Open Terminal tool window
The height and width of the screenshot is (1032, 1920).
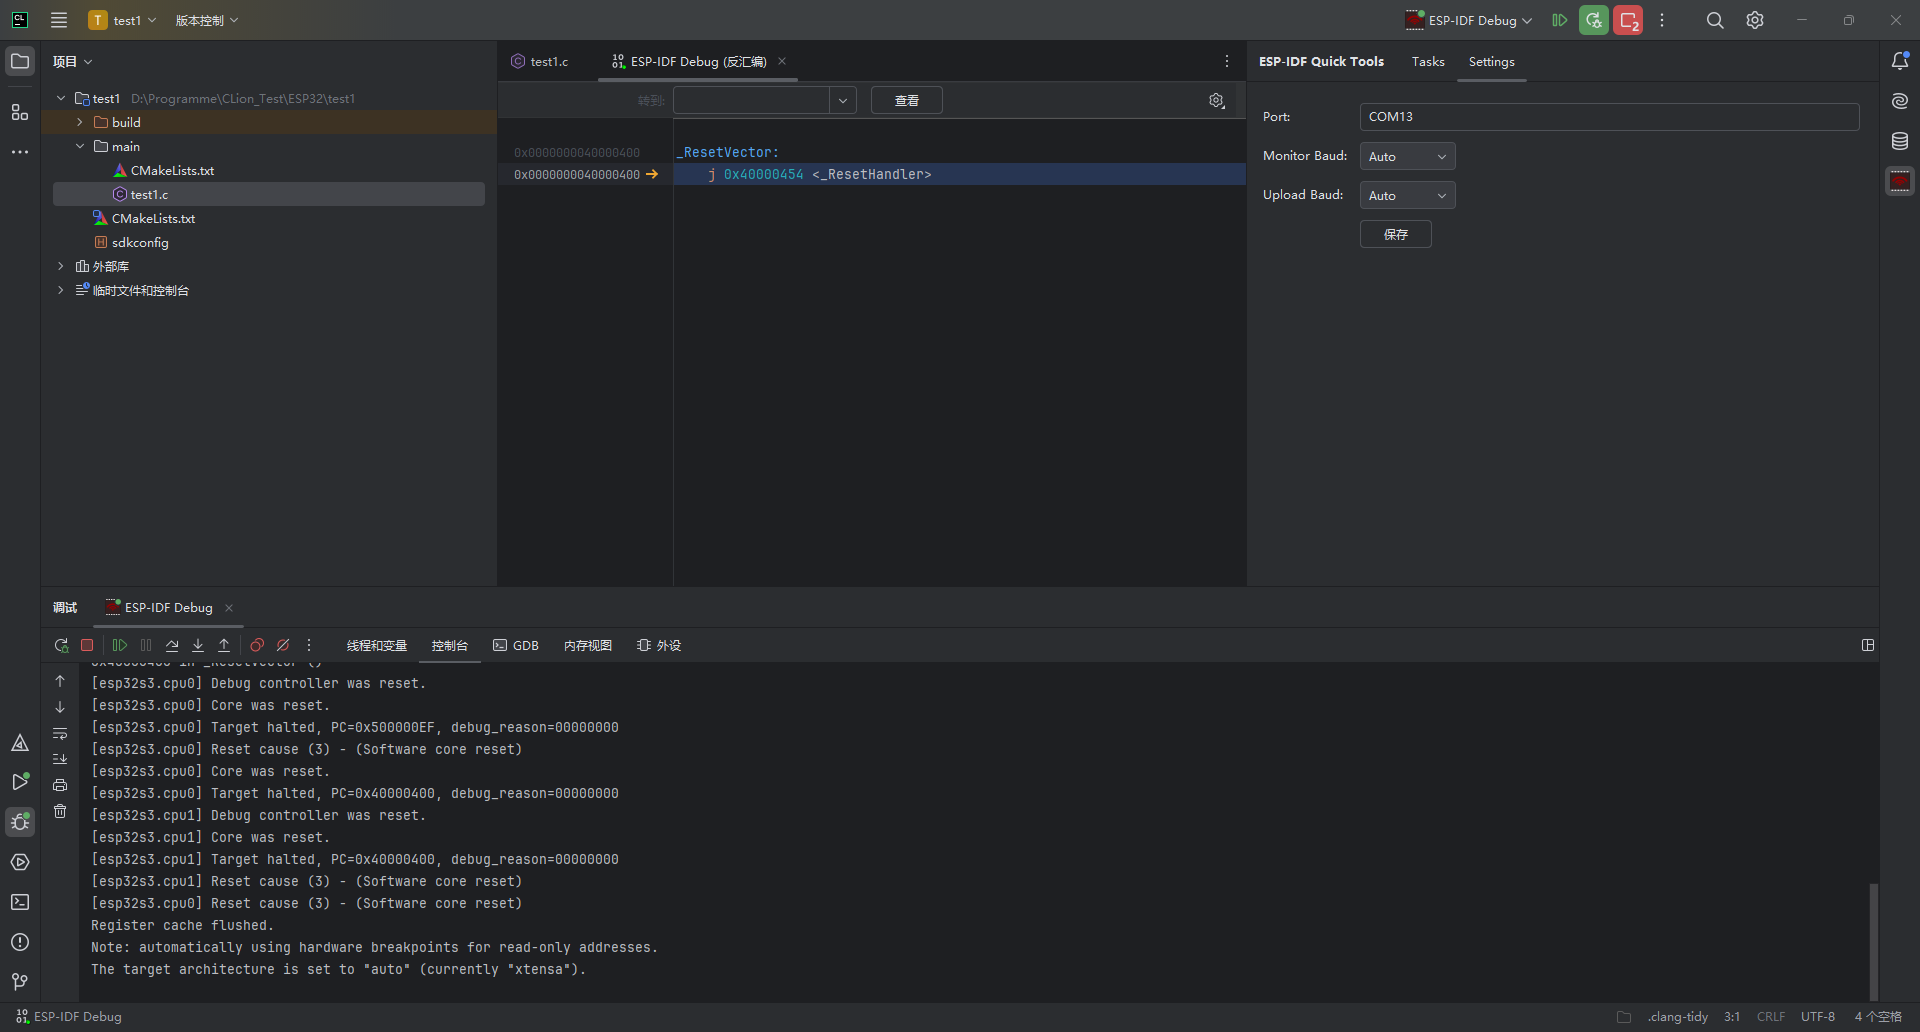coord(20,902)
